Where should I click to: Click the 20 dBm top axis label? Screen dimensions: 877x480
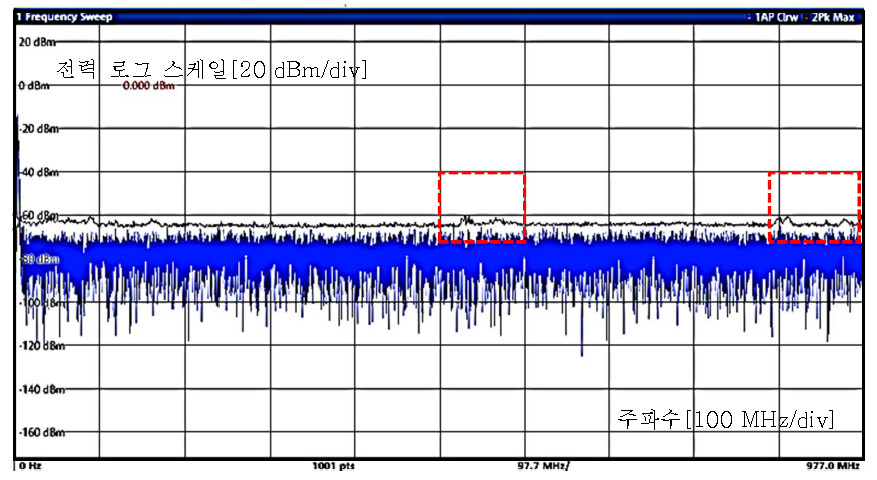tap(38, 43)
